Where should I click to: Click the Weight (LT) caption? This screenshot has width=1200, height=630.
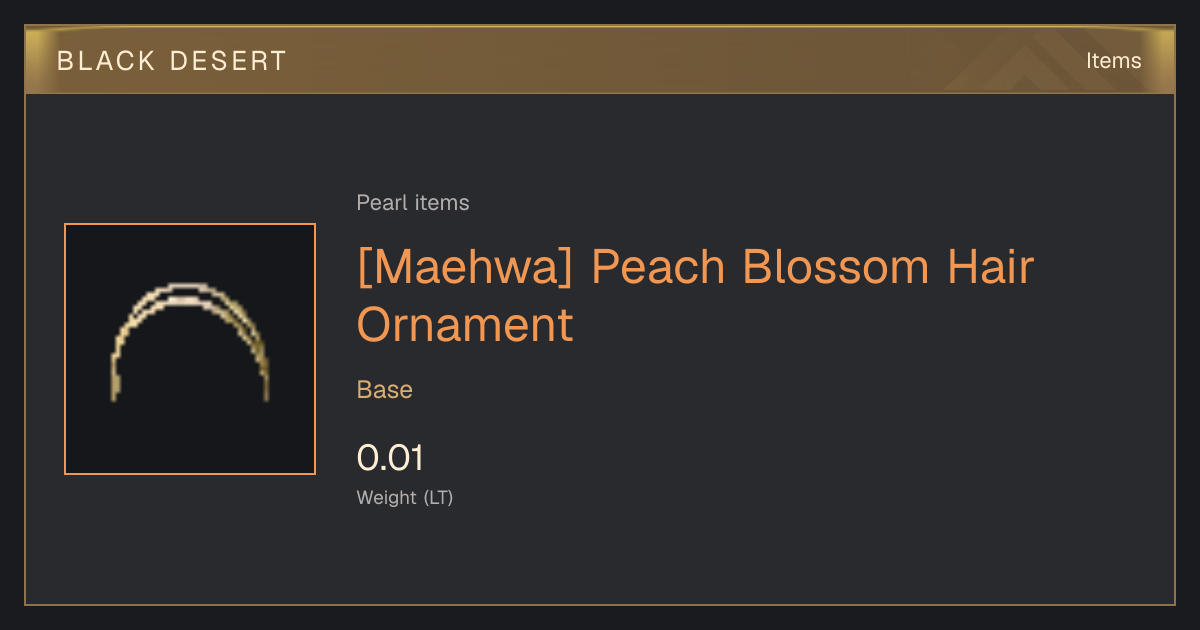coord(405,498)
